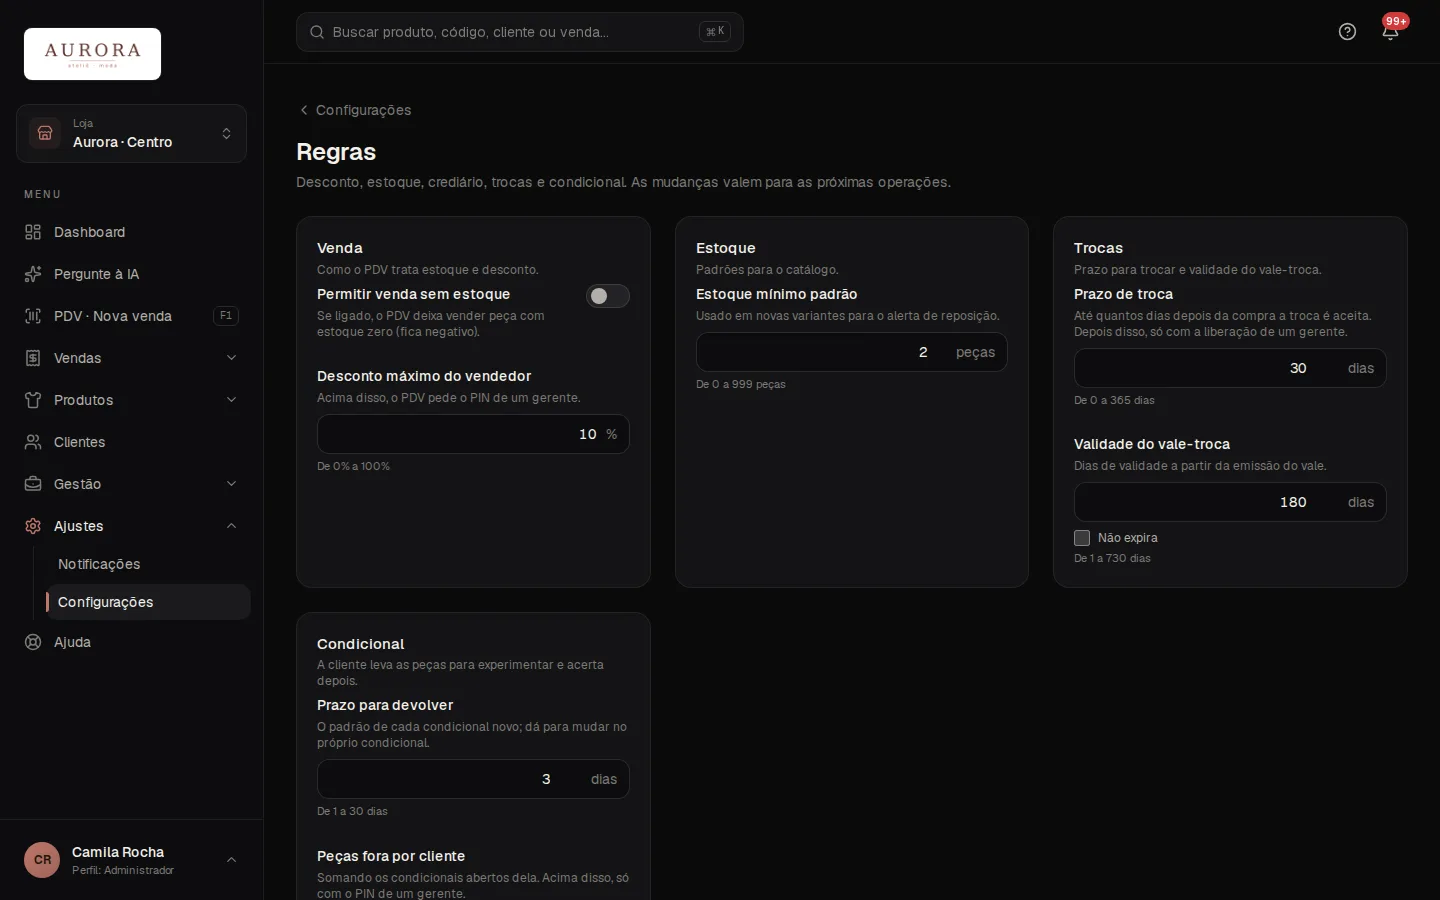Click the Ajustes gear icon
Screen dimensions: 1440x900
(x=33, y=526)
